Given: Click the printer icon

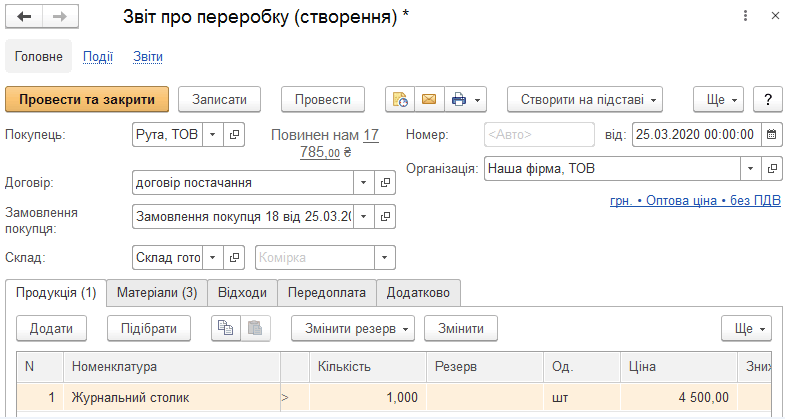Looking at the screenshot, I should 458,100.
